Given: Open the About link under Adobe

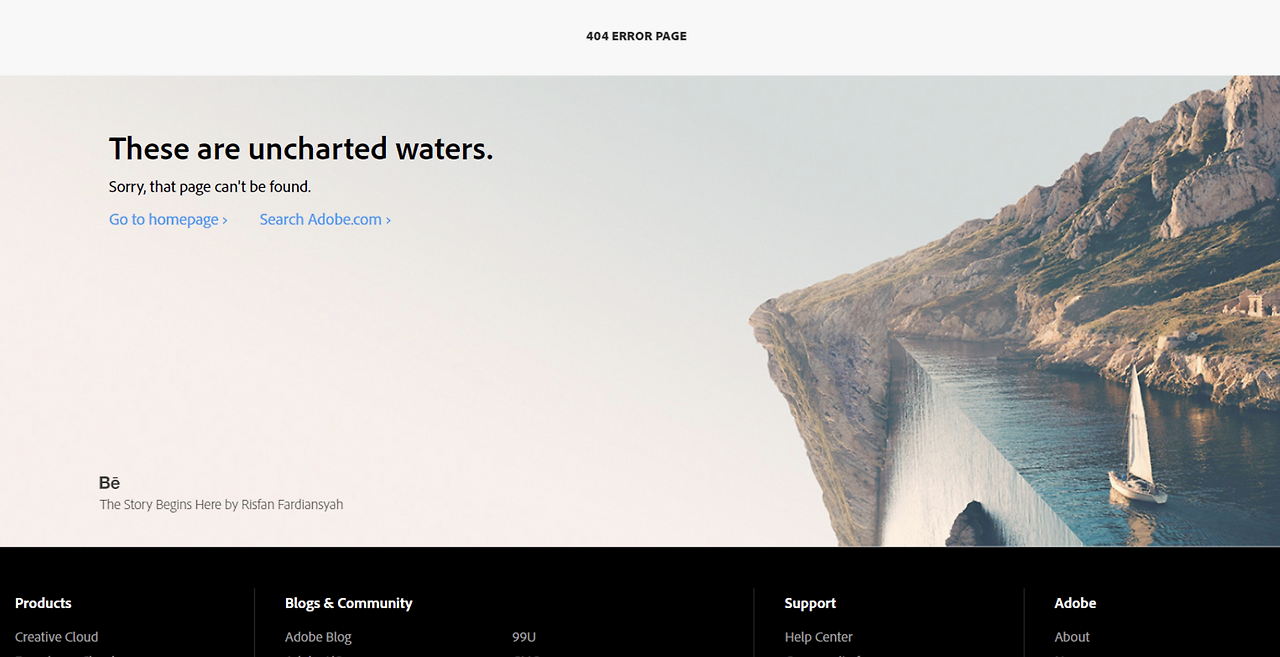Looking at the screenshot, I should click(1072, 637).
